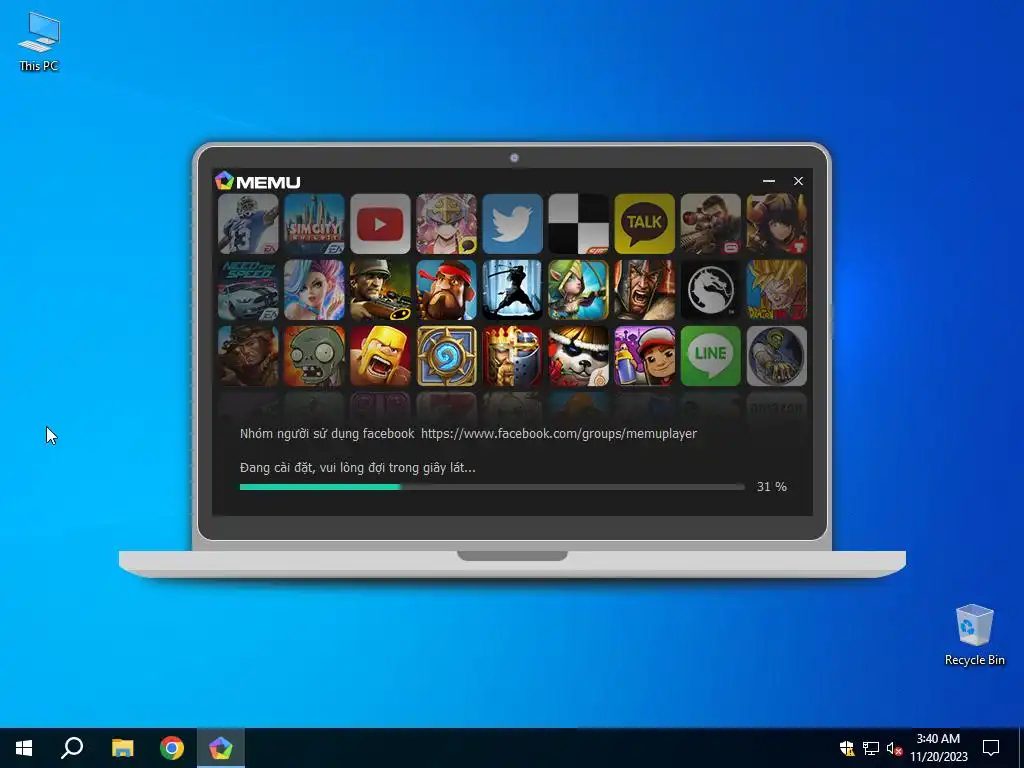Click the 31 % progress value
The width and height of the screenshot is (1024, 768).
coord(772,487)
